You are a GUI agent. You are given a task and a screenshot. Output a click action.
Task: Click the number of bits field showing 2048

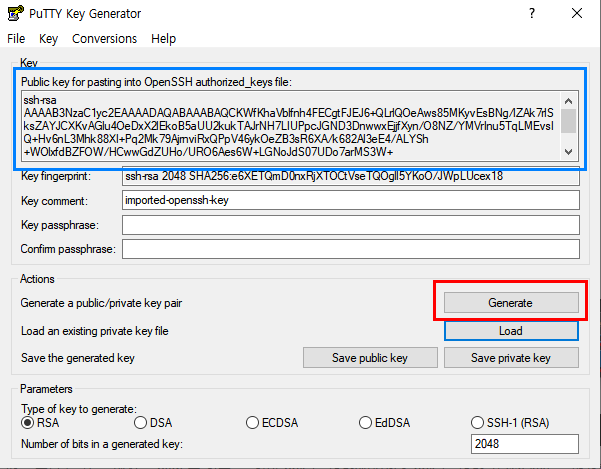[x=525, y=444]
